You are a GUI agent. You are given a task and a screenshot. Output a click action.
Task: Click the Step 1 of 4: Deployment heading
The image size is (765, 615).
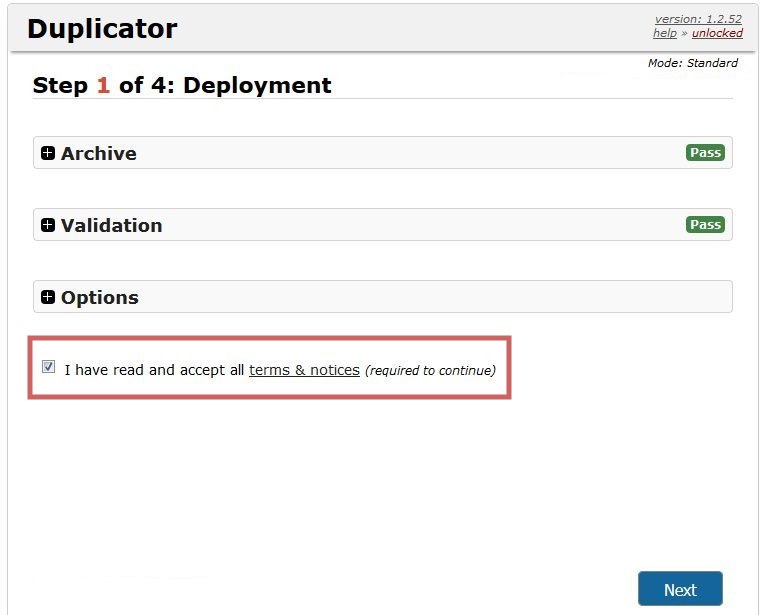182,85
